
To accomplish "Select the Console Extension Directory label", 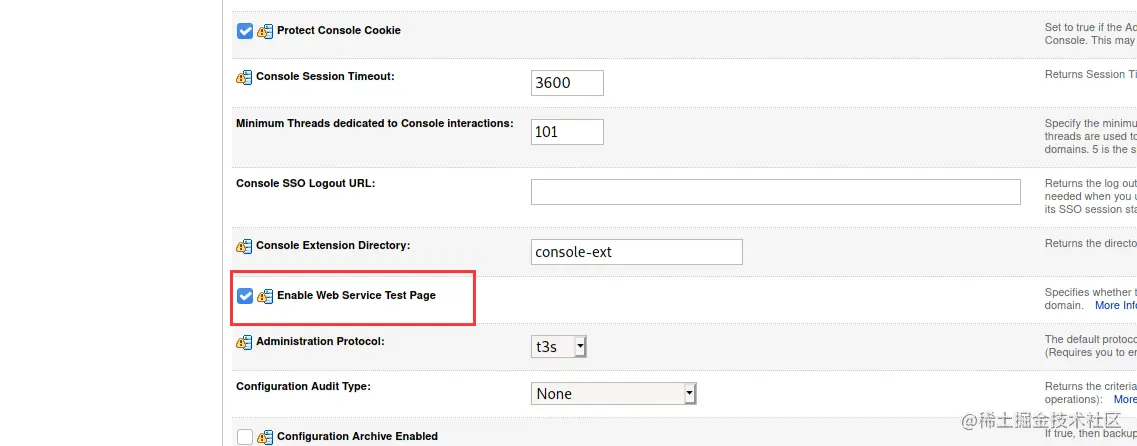I will coord(333,245).
